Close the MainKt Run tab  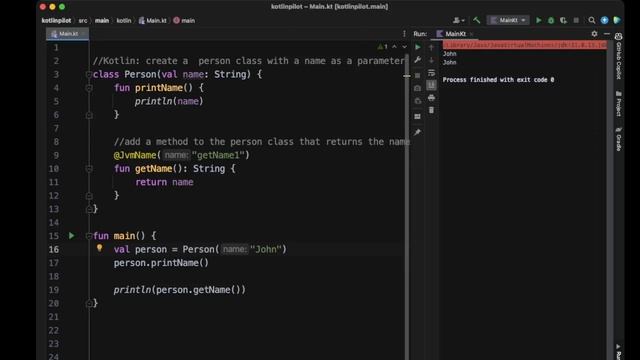point(471,34)
